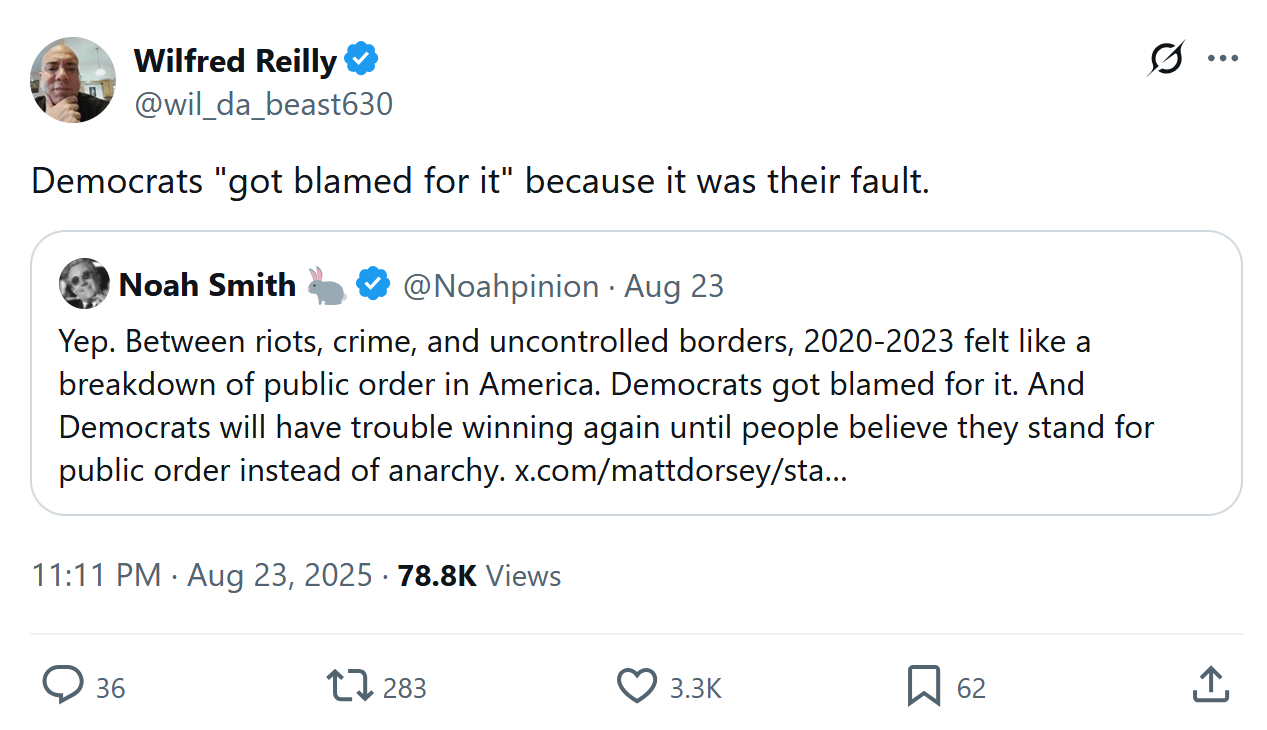
Task: Click Noah Smith's verified checkmark badge
Action: pyautogui.click(x=374, y=285)
